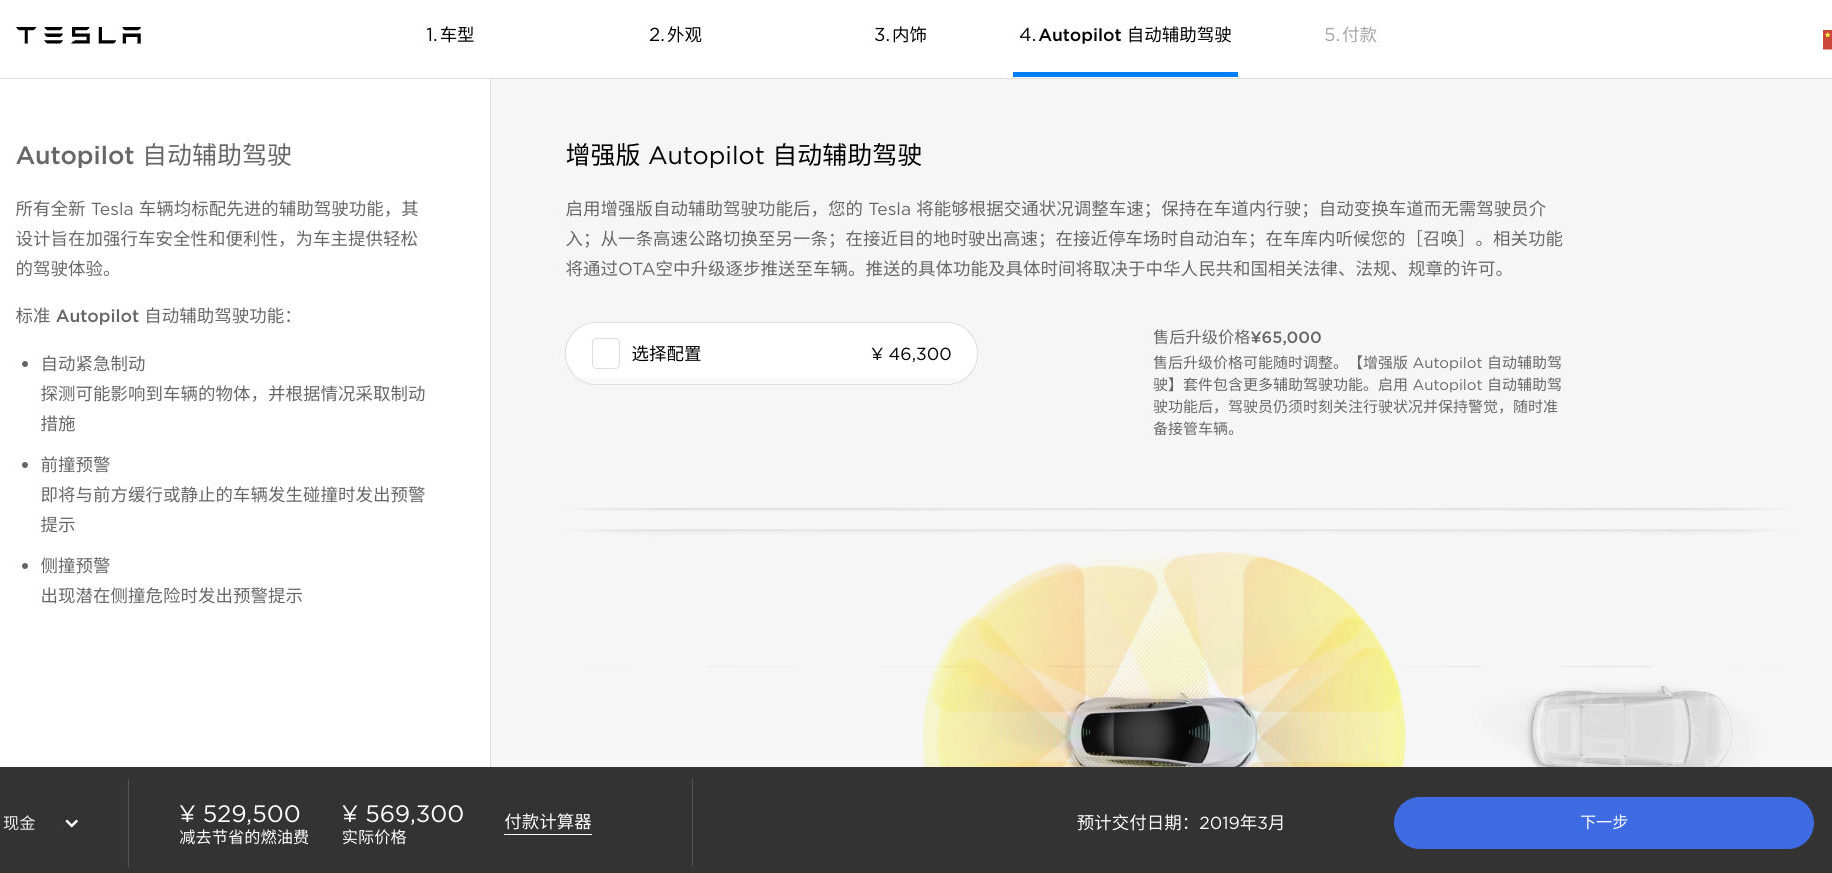Expand the 现金 payment type dropdown
Viewport: 1832px width, 873px height.
pos(41,823)
